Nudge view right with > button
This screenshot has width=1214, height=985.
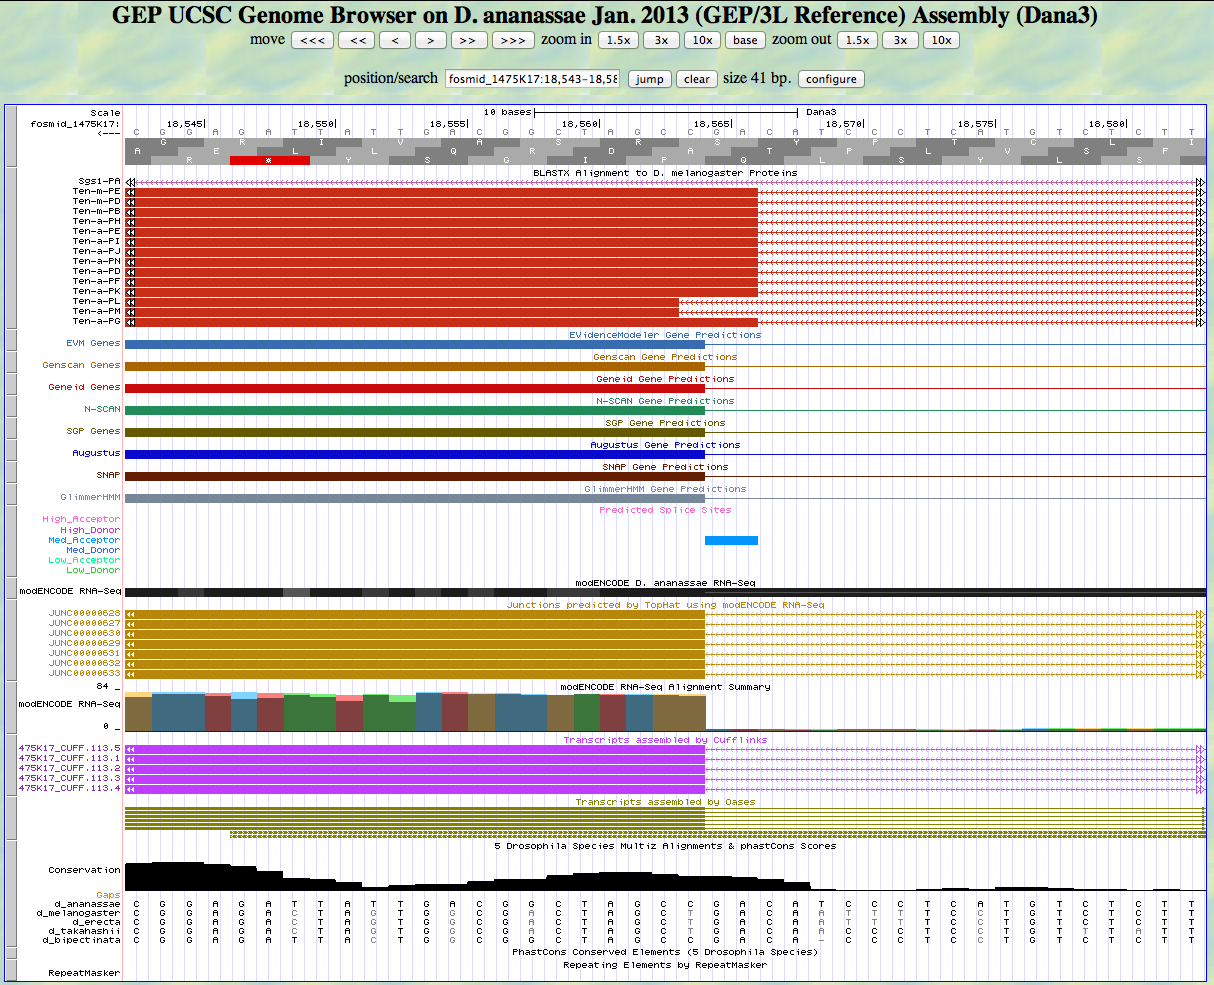click(430, 40)
